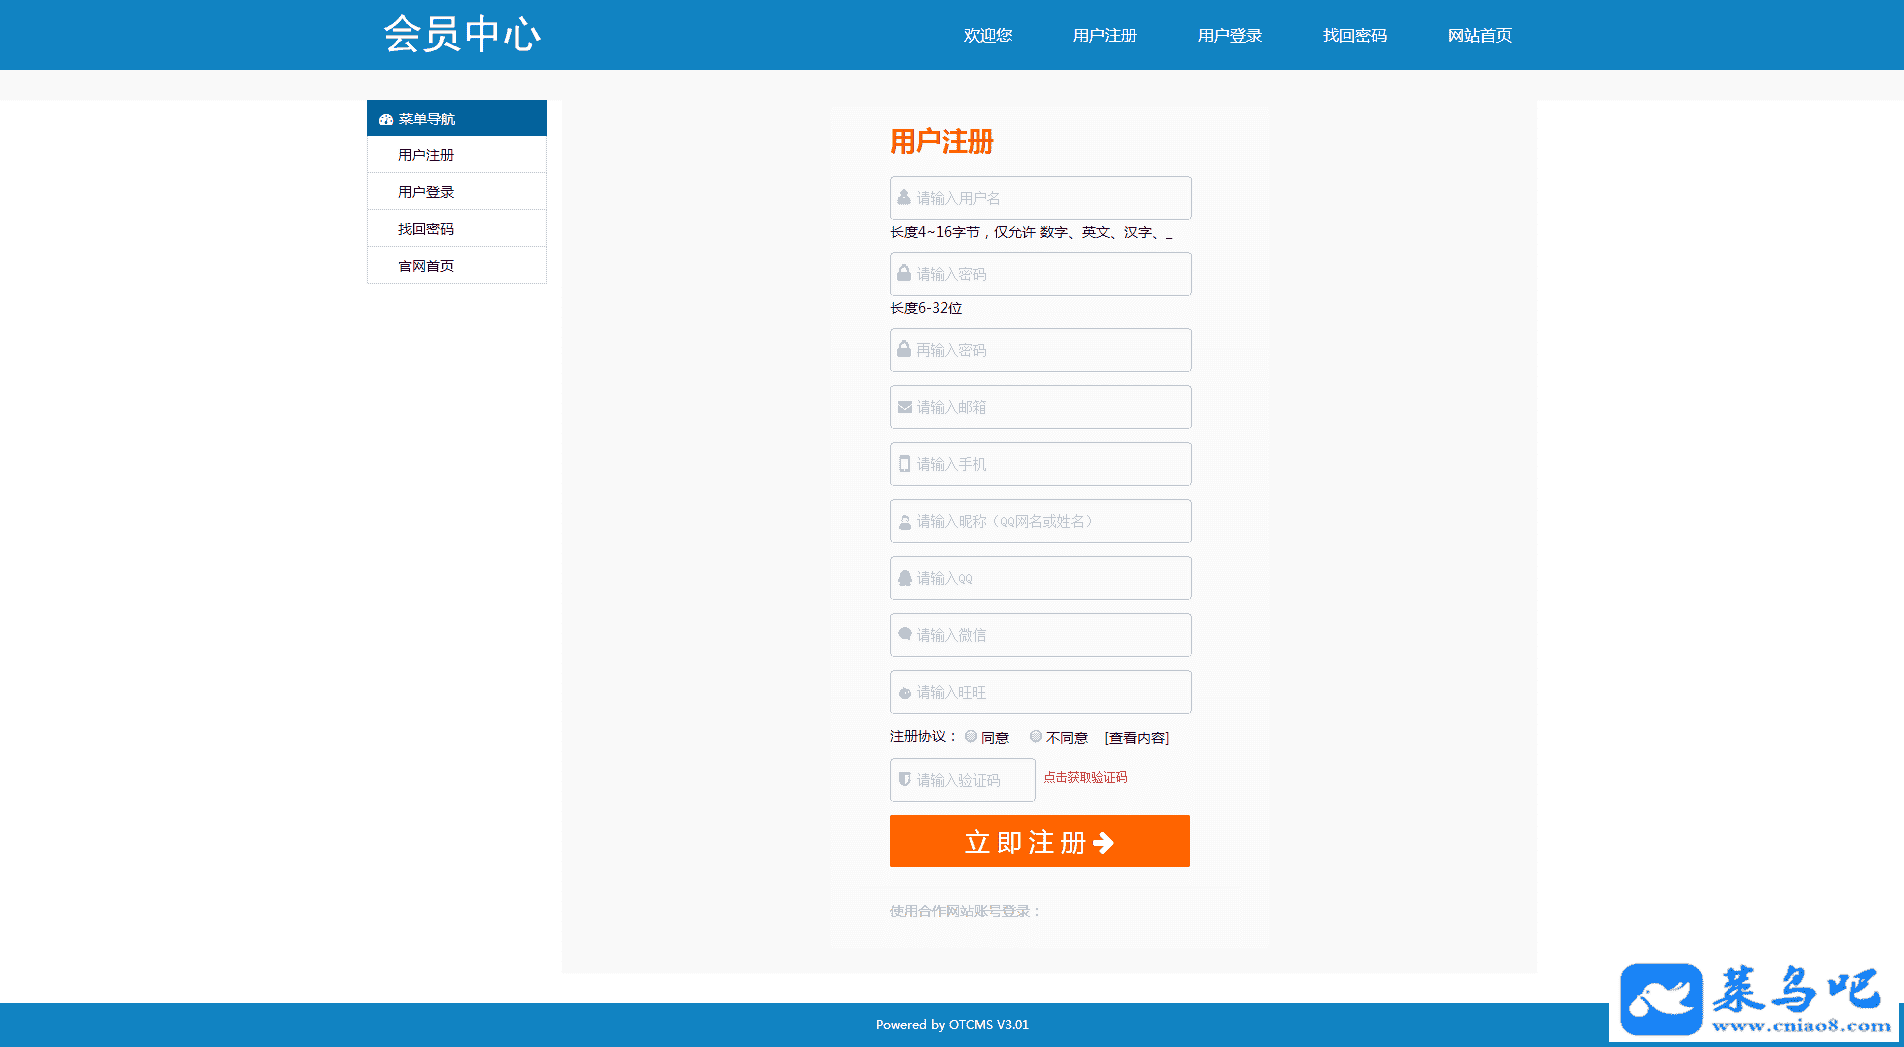
Task: Focus the 再输入密码 confirm password field
Action: pyautogui.click(x=1040, y=350)
